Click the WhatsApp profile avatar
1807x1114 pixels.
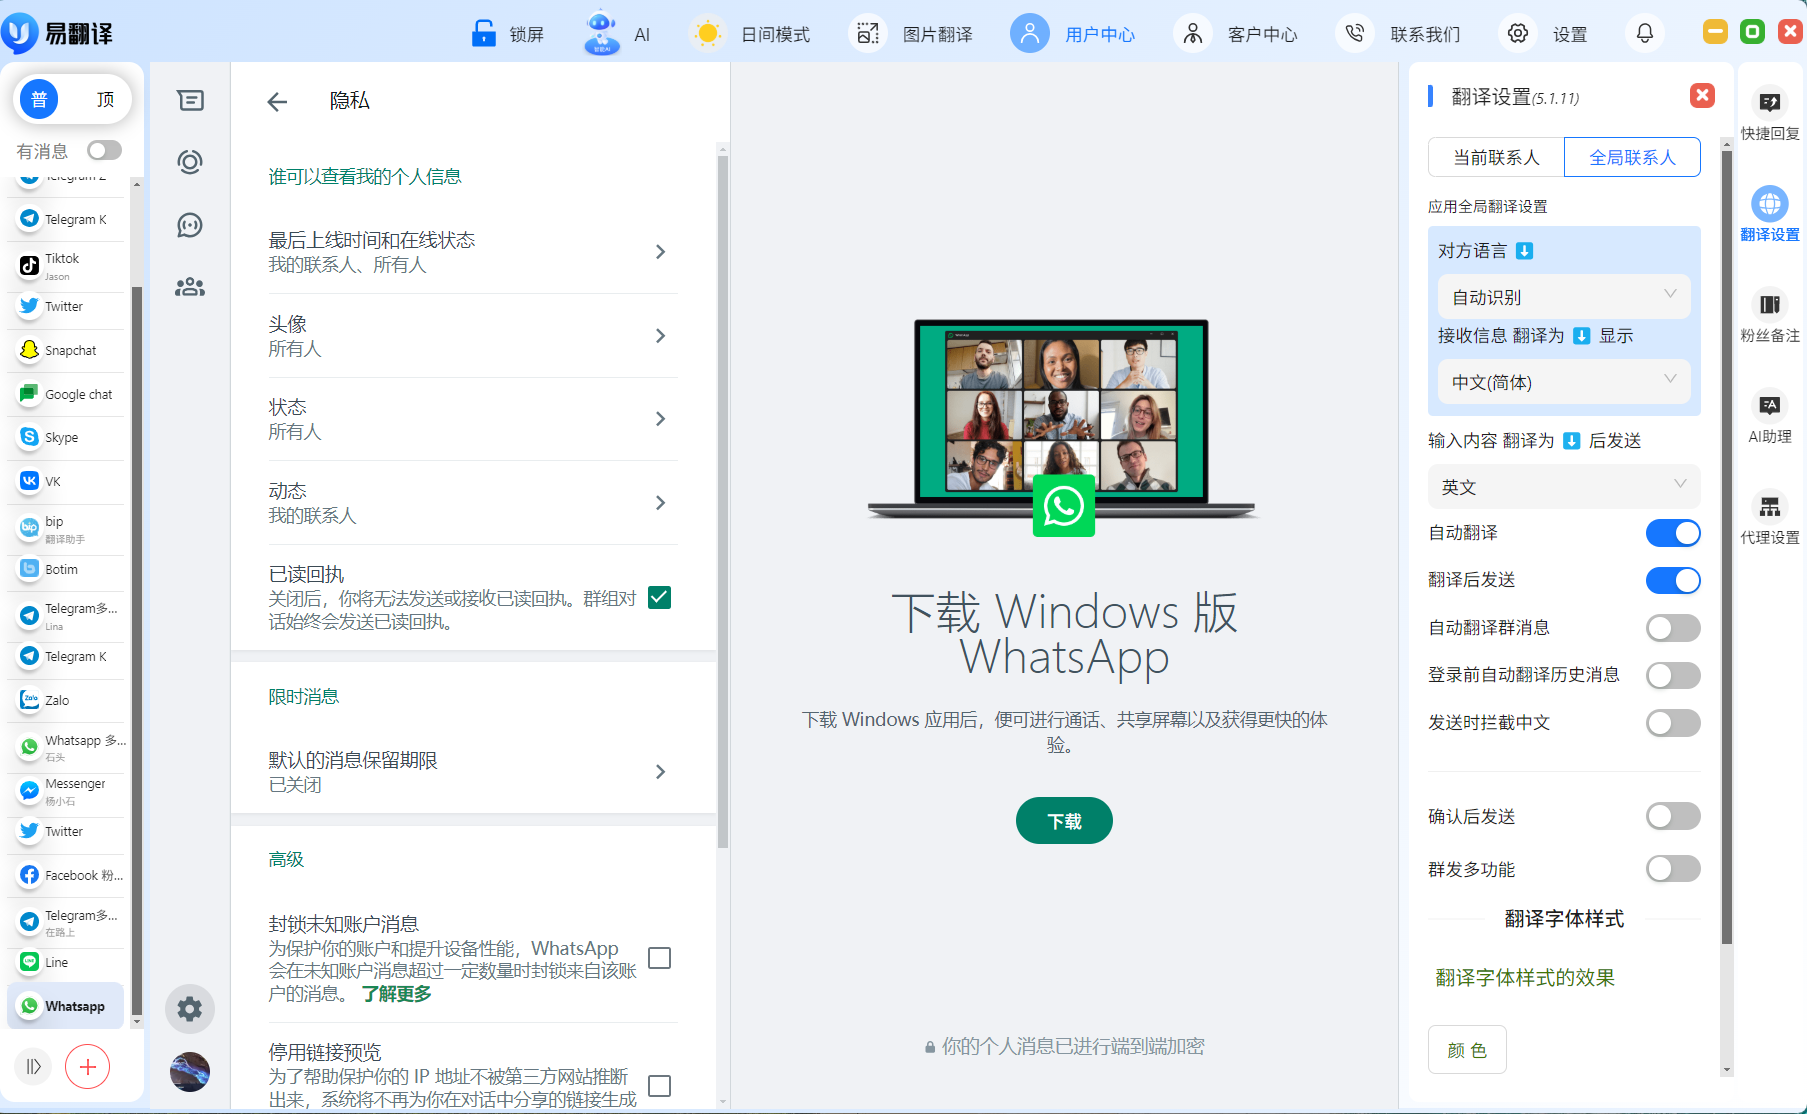point(190,1072)
